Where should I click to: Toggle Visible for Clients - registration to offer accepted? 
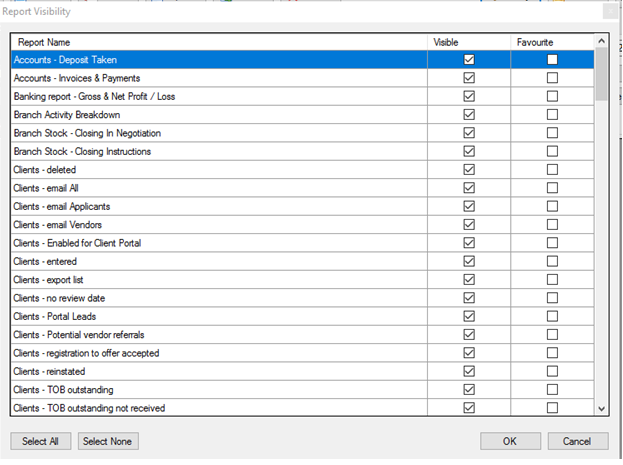pyautogui.click(x=469, y=353)
